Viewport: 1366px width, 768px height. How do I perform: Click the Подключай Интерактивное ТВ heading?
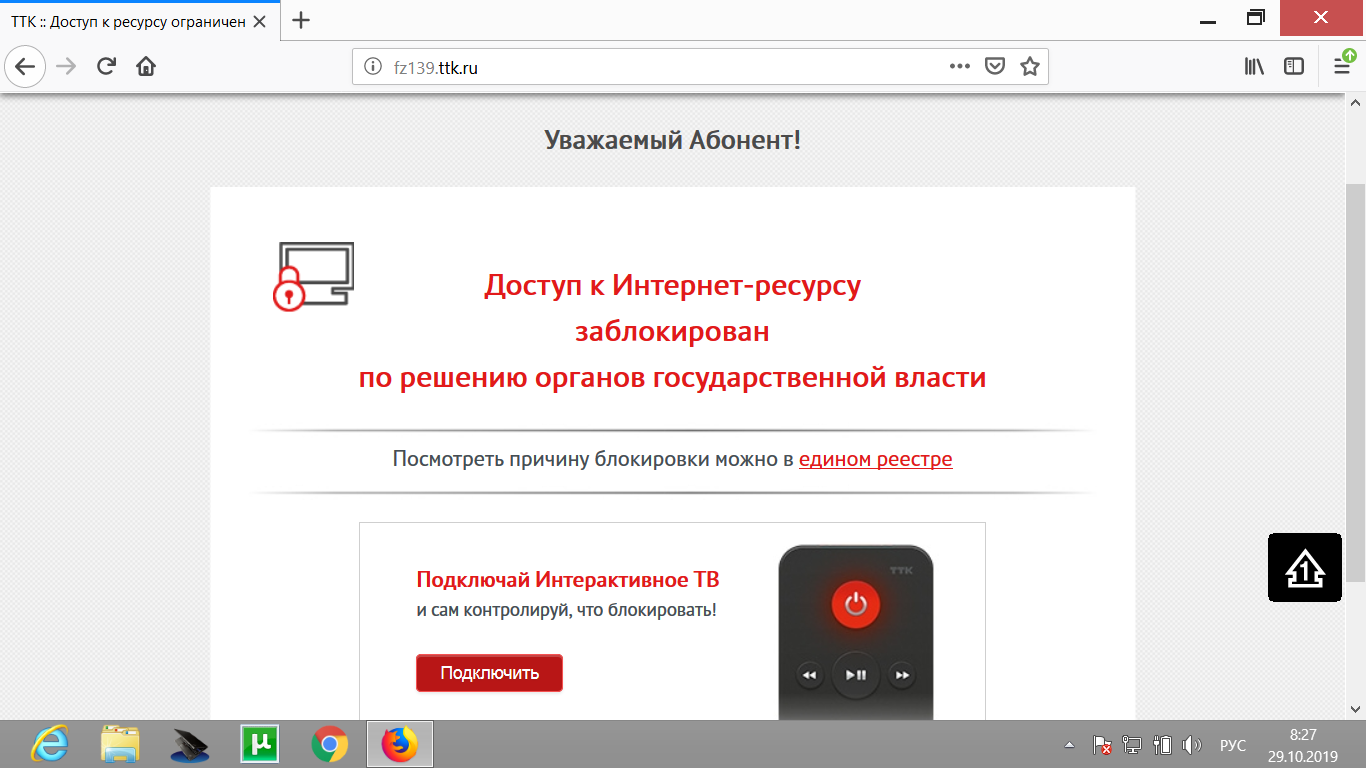(567, 580)
